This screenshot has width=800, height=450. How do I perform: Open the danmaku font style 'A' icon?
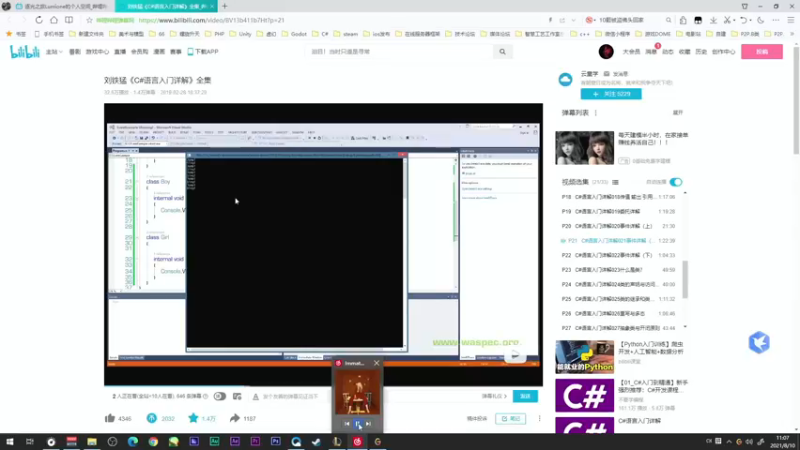coord(256,396)
